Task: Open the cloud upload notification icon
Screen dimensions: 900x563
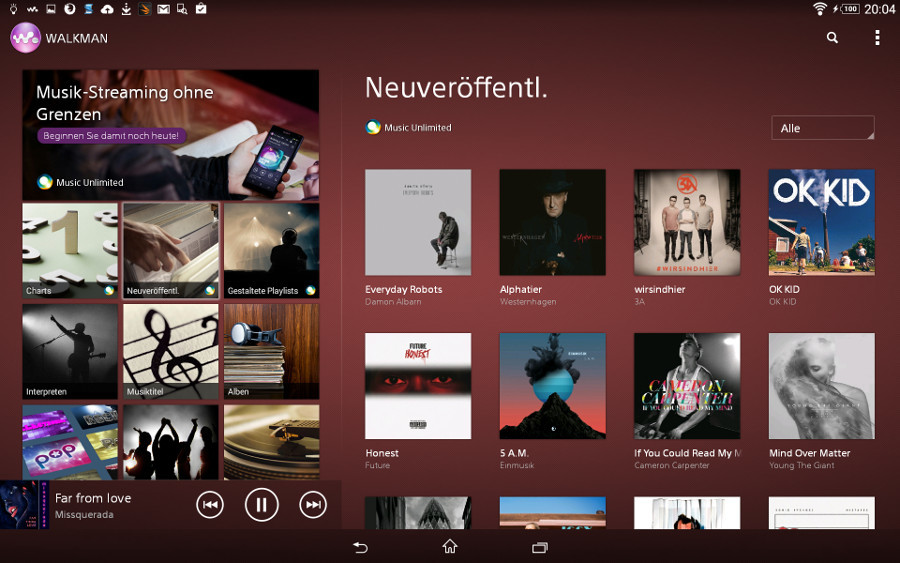Action: point(107,9)
